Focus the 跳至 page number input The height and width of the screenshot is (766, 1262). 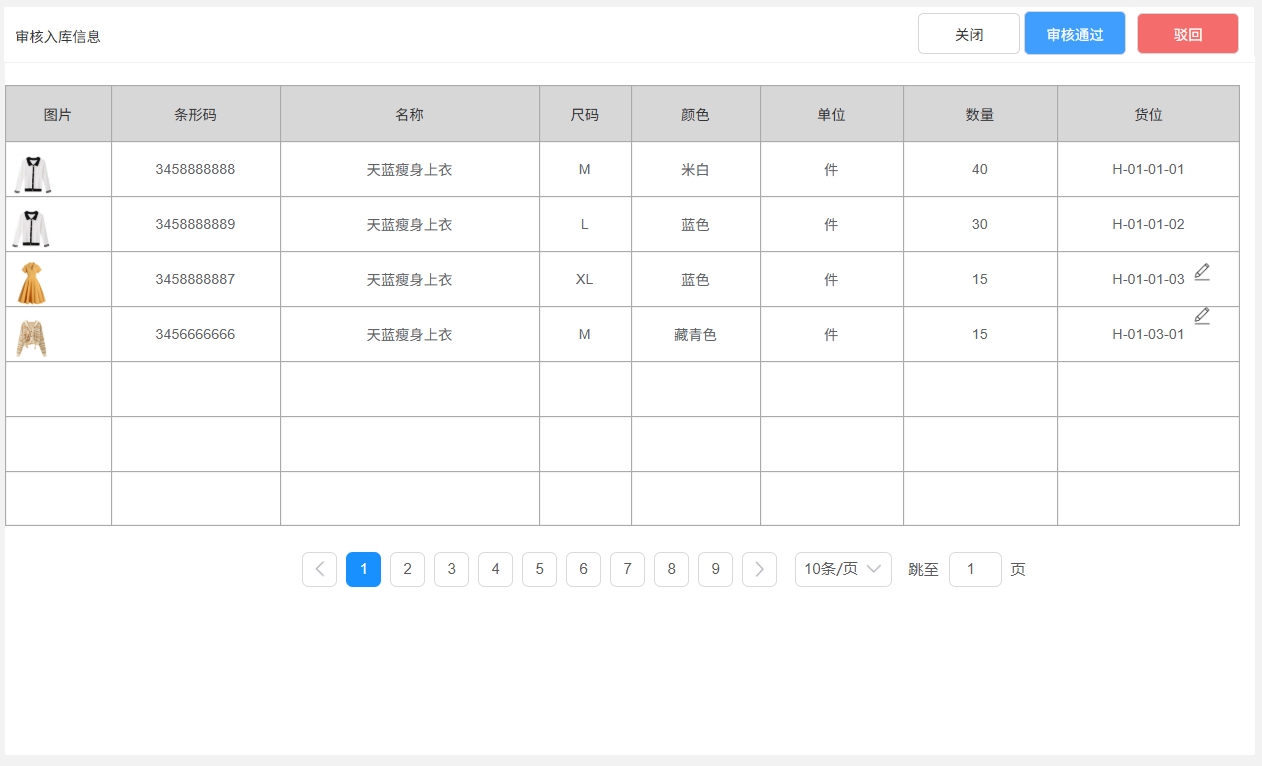[x=975, y=569]
